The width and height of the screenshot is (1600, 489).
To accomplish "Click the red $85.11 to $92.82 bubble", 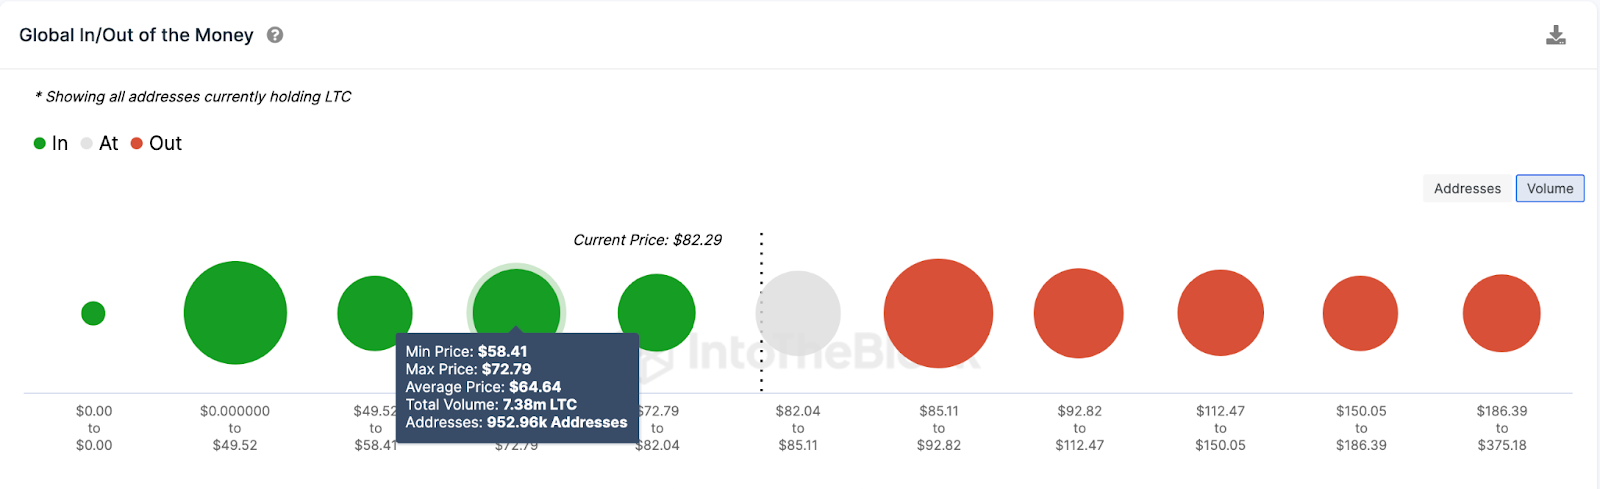I will (x=938, y=313).
